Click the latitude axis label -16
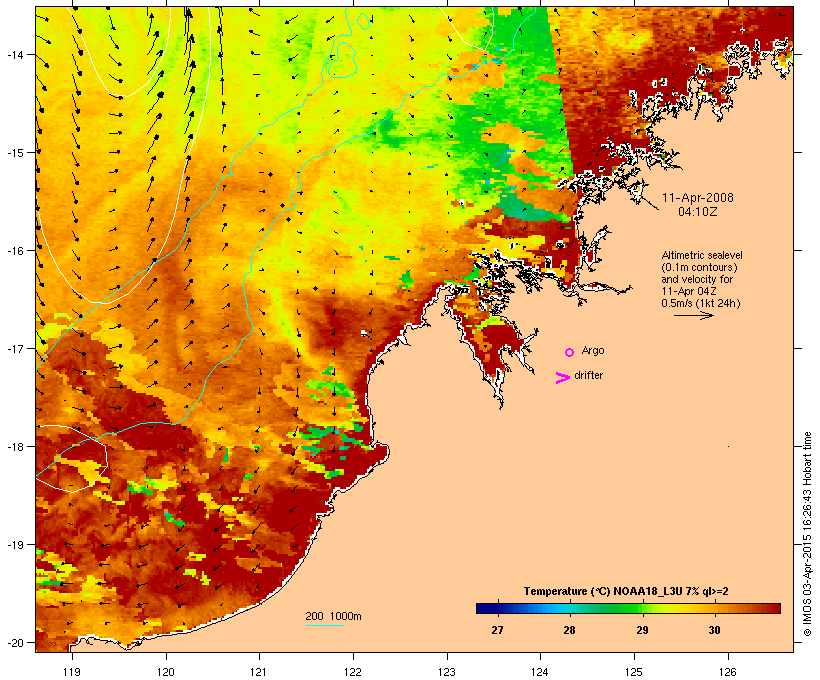Screen dimensions: 820x680 pyautogui.click(x=15, y=251)
